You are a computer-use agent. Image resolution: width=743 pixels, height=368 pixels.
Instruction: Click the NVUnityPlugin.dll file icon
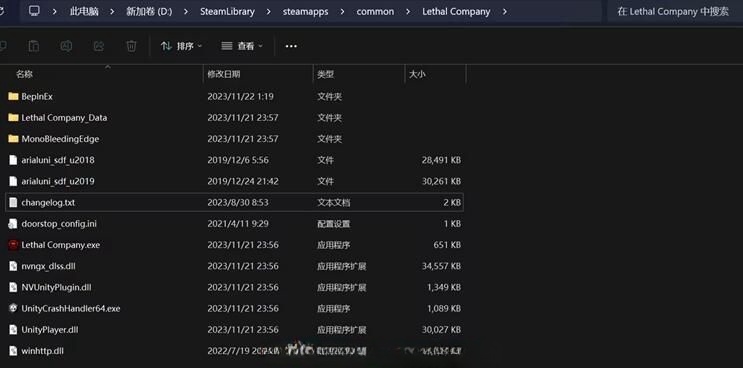point(13,287)
